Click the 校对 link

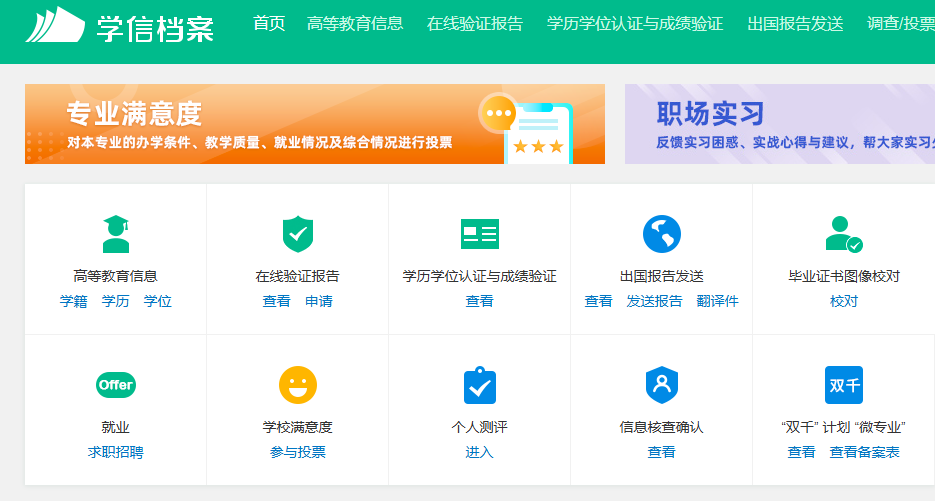pyautogui.click(x=844, y=301)
